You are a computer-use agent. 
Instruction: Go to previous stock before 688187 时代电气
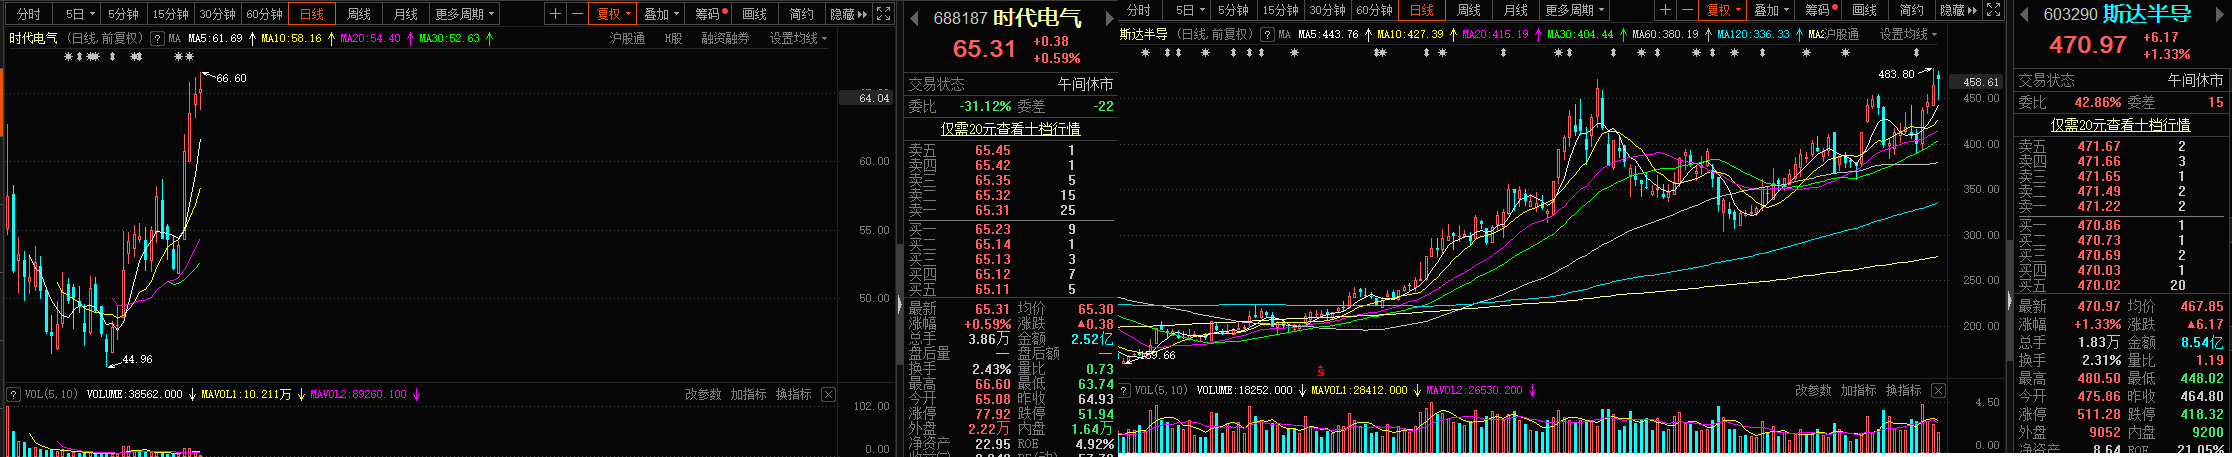[x=914, y=18]
